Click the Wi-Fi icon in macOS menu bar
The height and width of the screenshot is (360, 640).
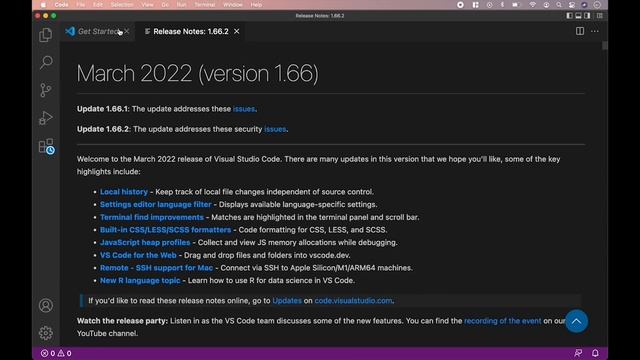[x=532, y=5]
